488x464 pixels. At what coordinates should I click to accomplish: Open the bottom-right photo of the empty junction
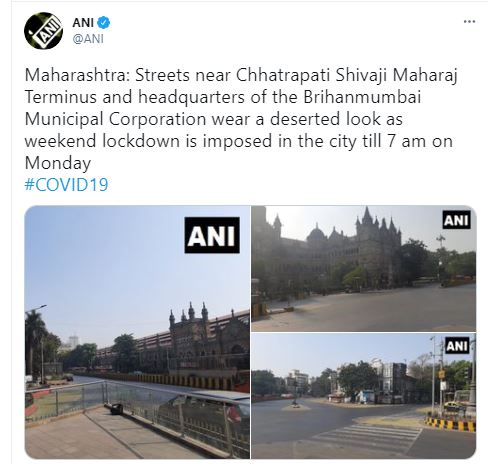(x=364, y=396)
